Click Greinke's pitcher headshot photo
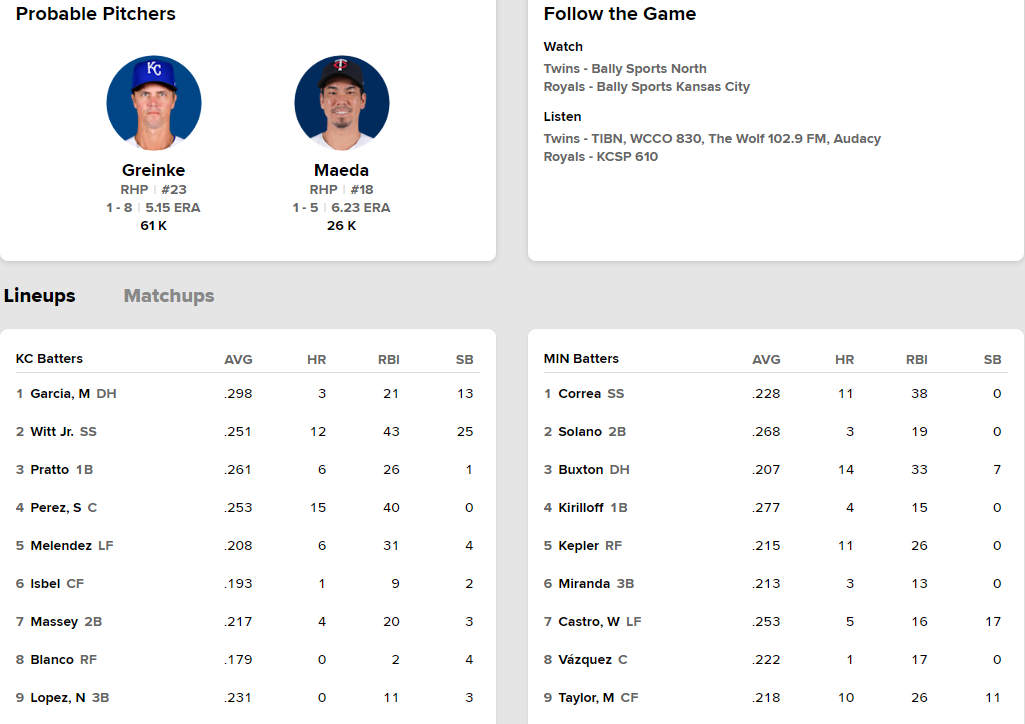The width and height of the screenshot is (1025, 724). [154, 103]
